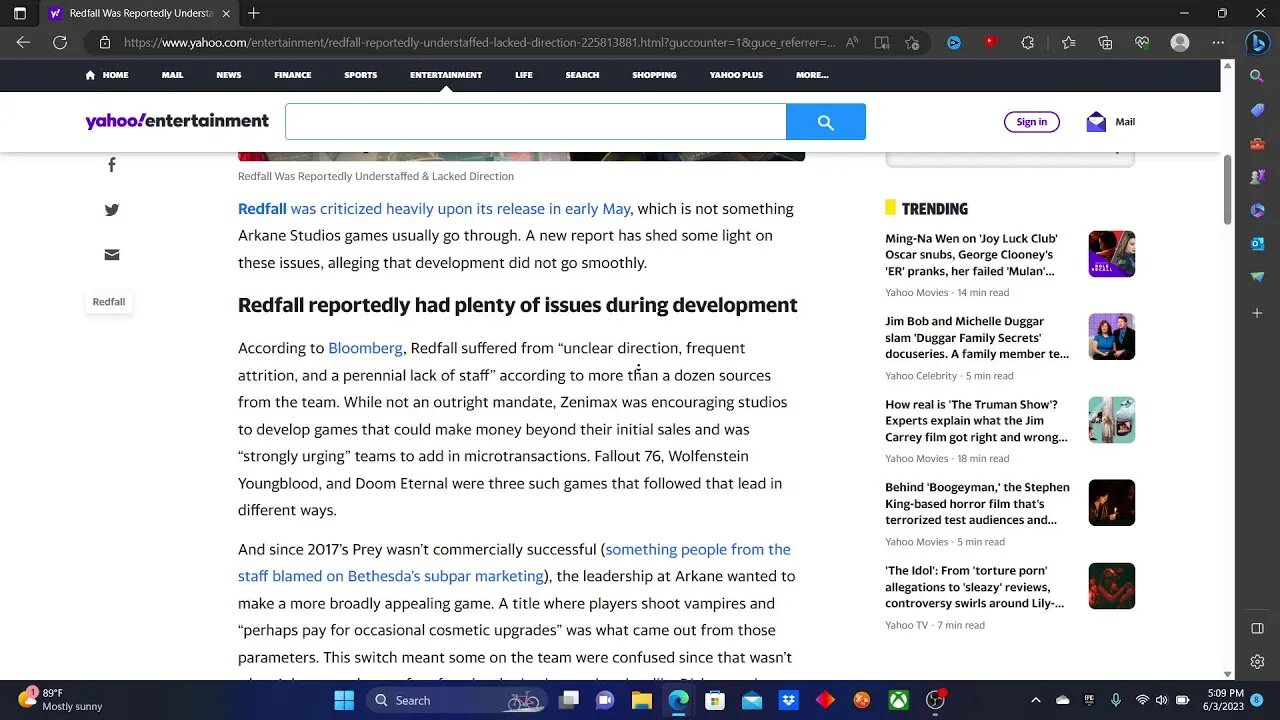Click the address bar URL
This screenshot has height=720, width=1280.
click(x=479, y=43)
